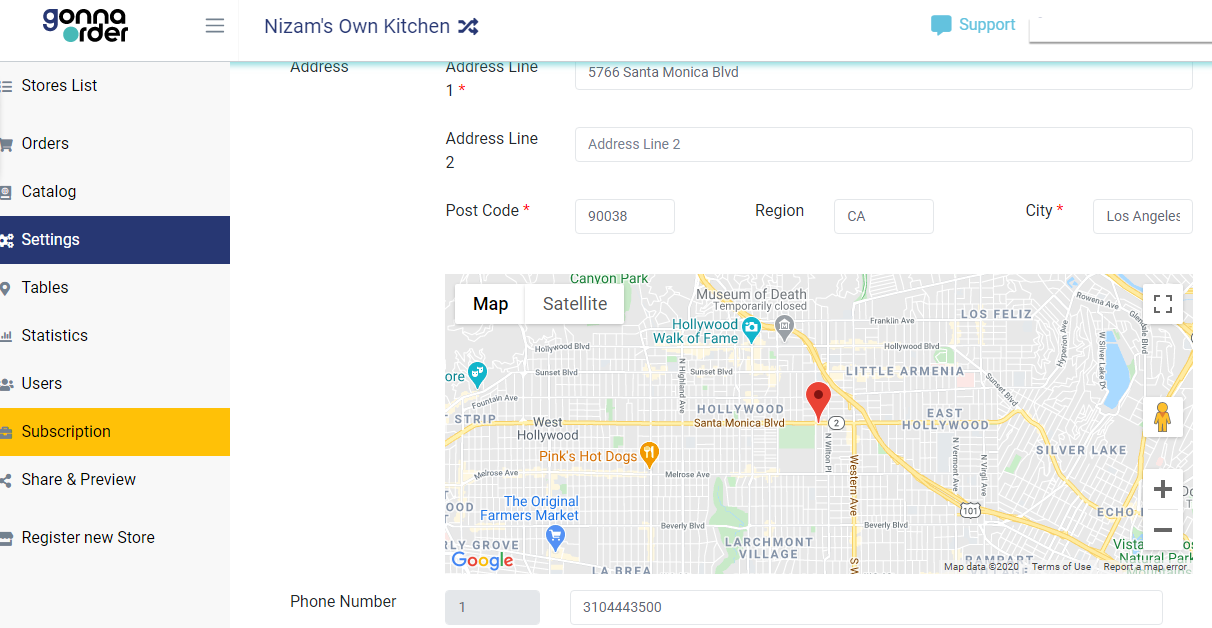The height and width of the screenshot is (628, 1212).
Task: Click the shuffle icon beside Nizam's Own Kitchen
Action: [x=467, y=27]
